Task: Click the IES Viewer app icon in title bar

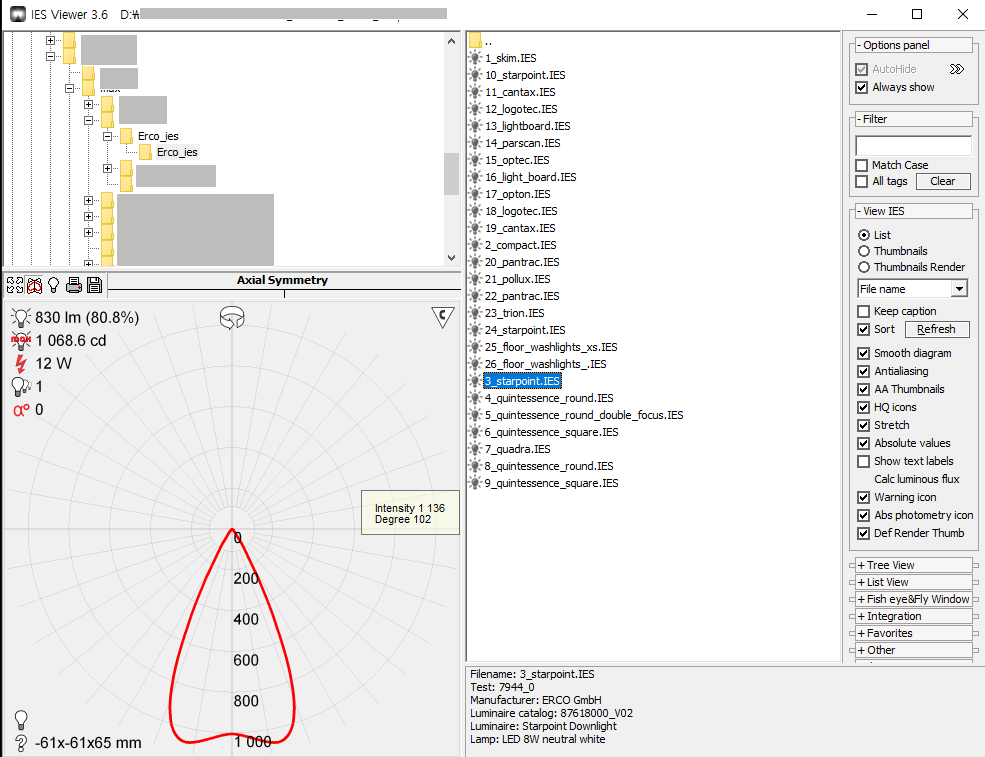Action: point(18,14)
